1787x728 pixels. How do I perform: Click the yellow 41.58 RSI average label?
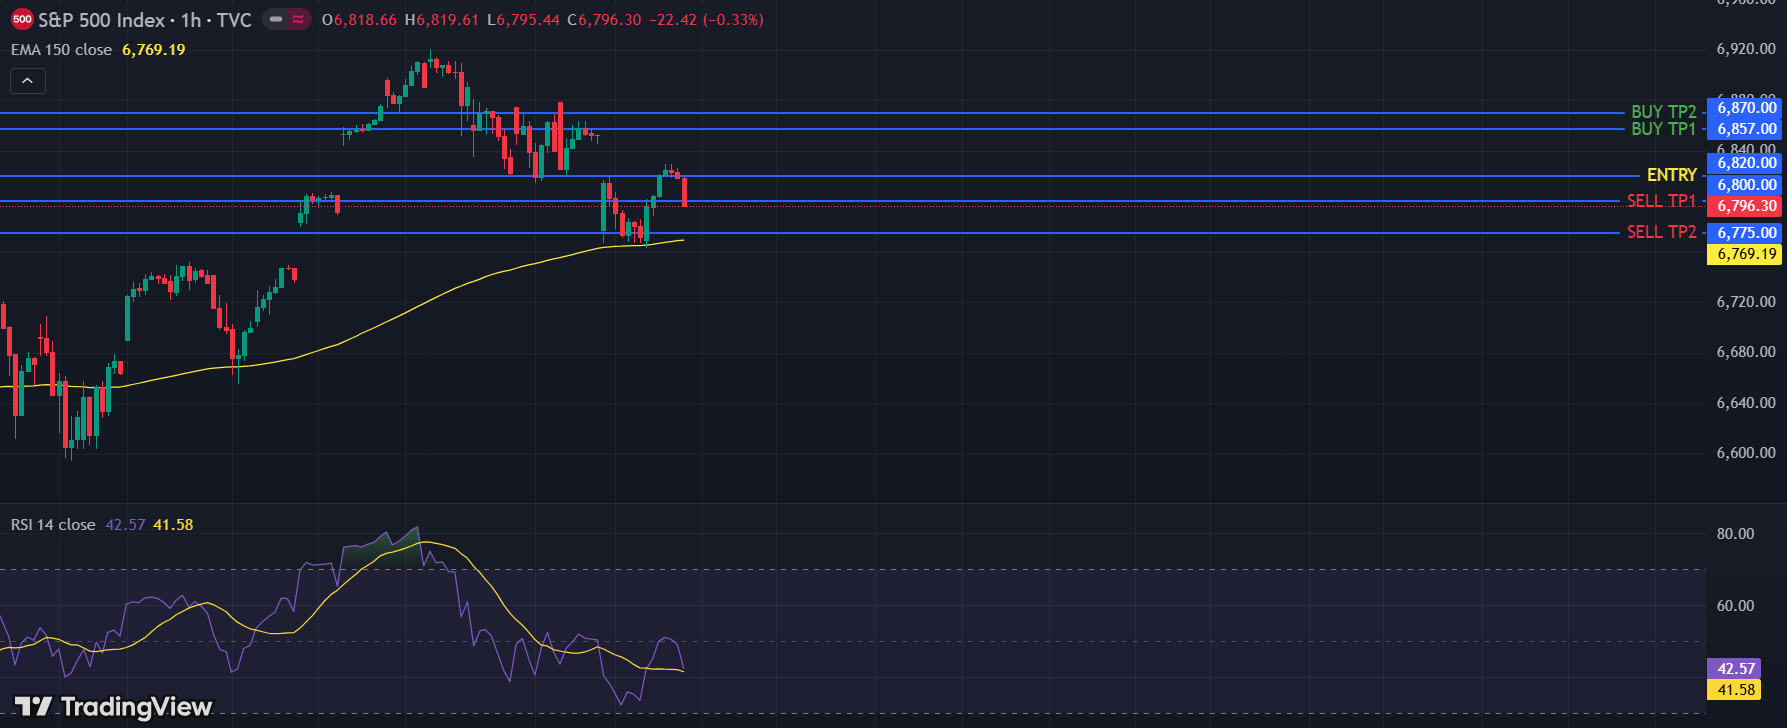[1736, 689]
